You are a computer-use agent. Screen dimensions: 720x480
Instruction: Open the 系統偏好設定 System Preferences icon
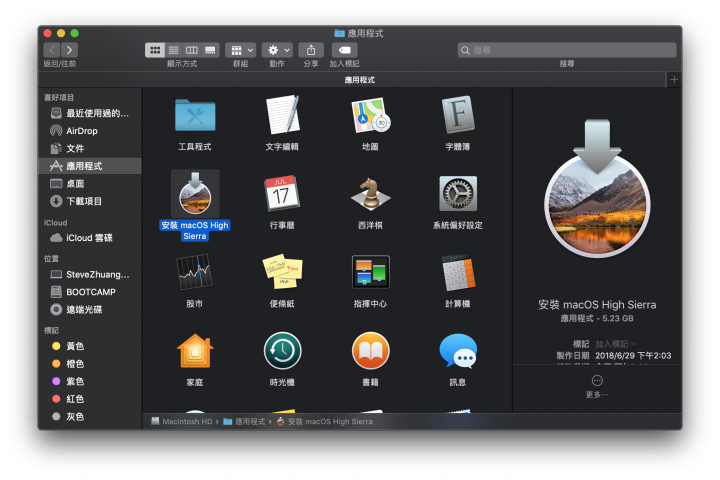tap(458, 193)
